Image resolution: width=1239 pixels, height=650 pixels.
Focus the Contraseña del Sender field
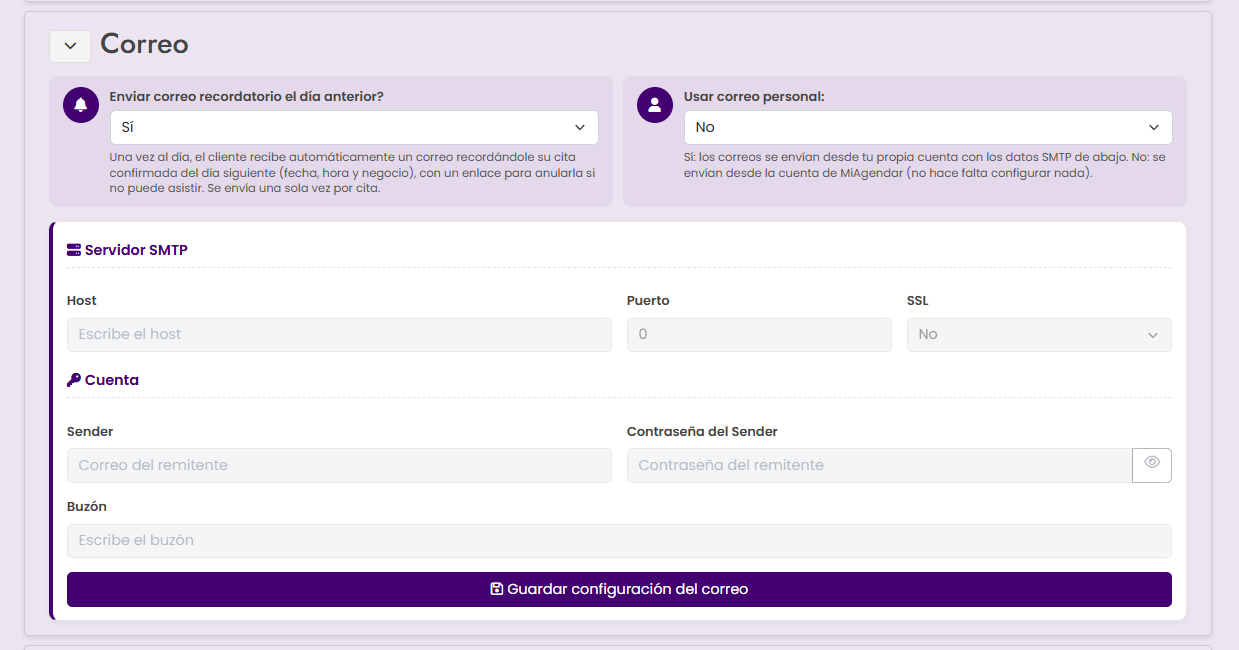(879, 466)
